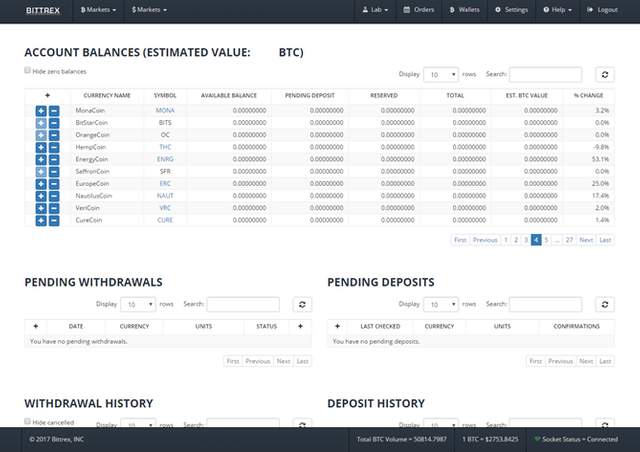Image resolution: width=640 pixels, height=452 pixels.
Task: Open the NAUT symbol link
Action: pyautogui.click(x=165, y=196)
